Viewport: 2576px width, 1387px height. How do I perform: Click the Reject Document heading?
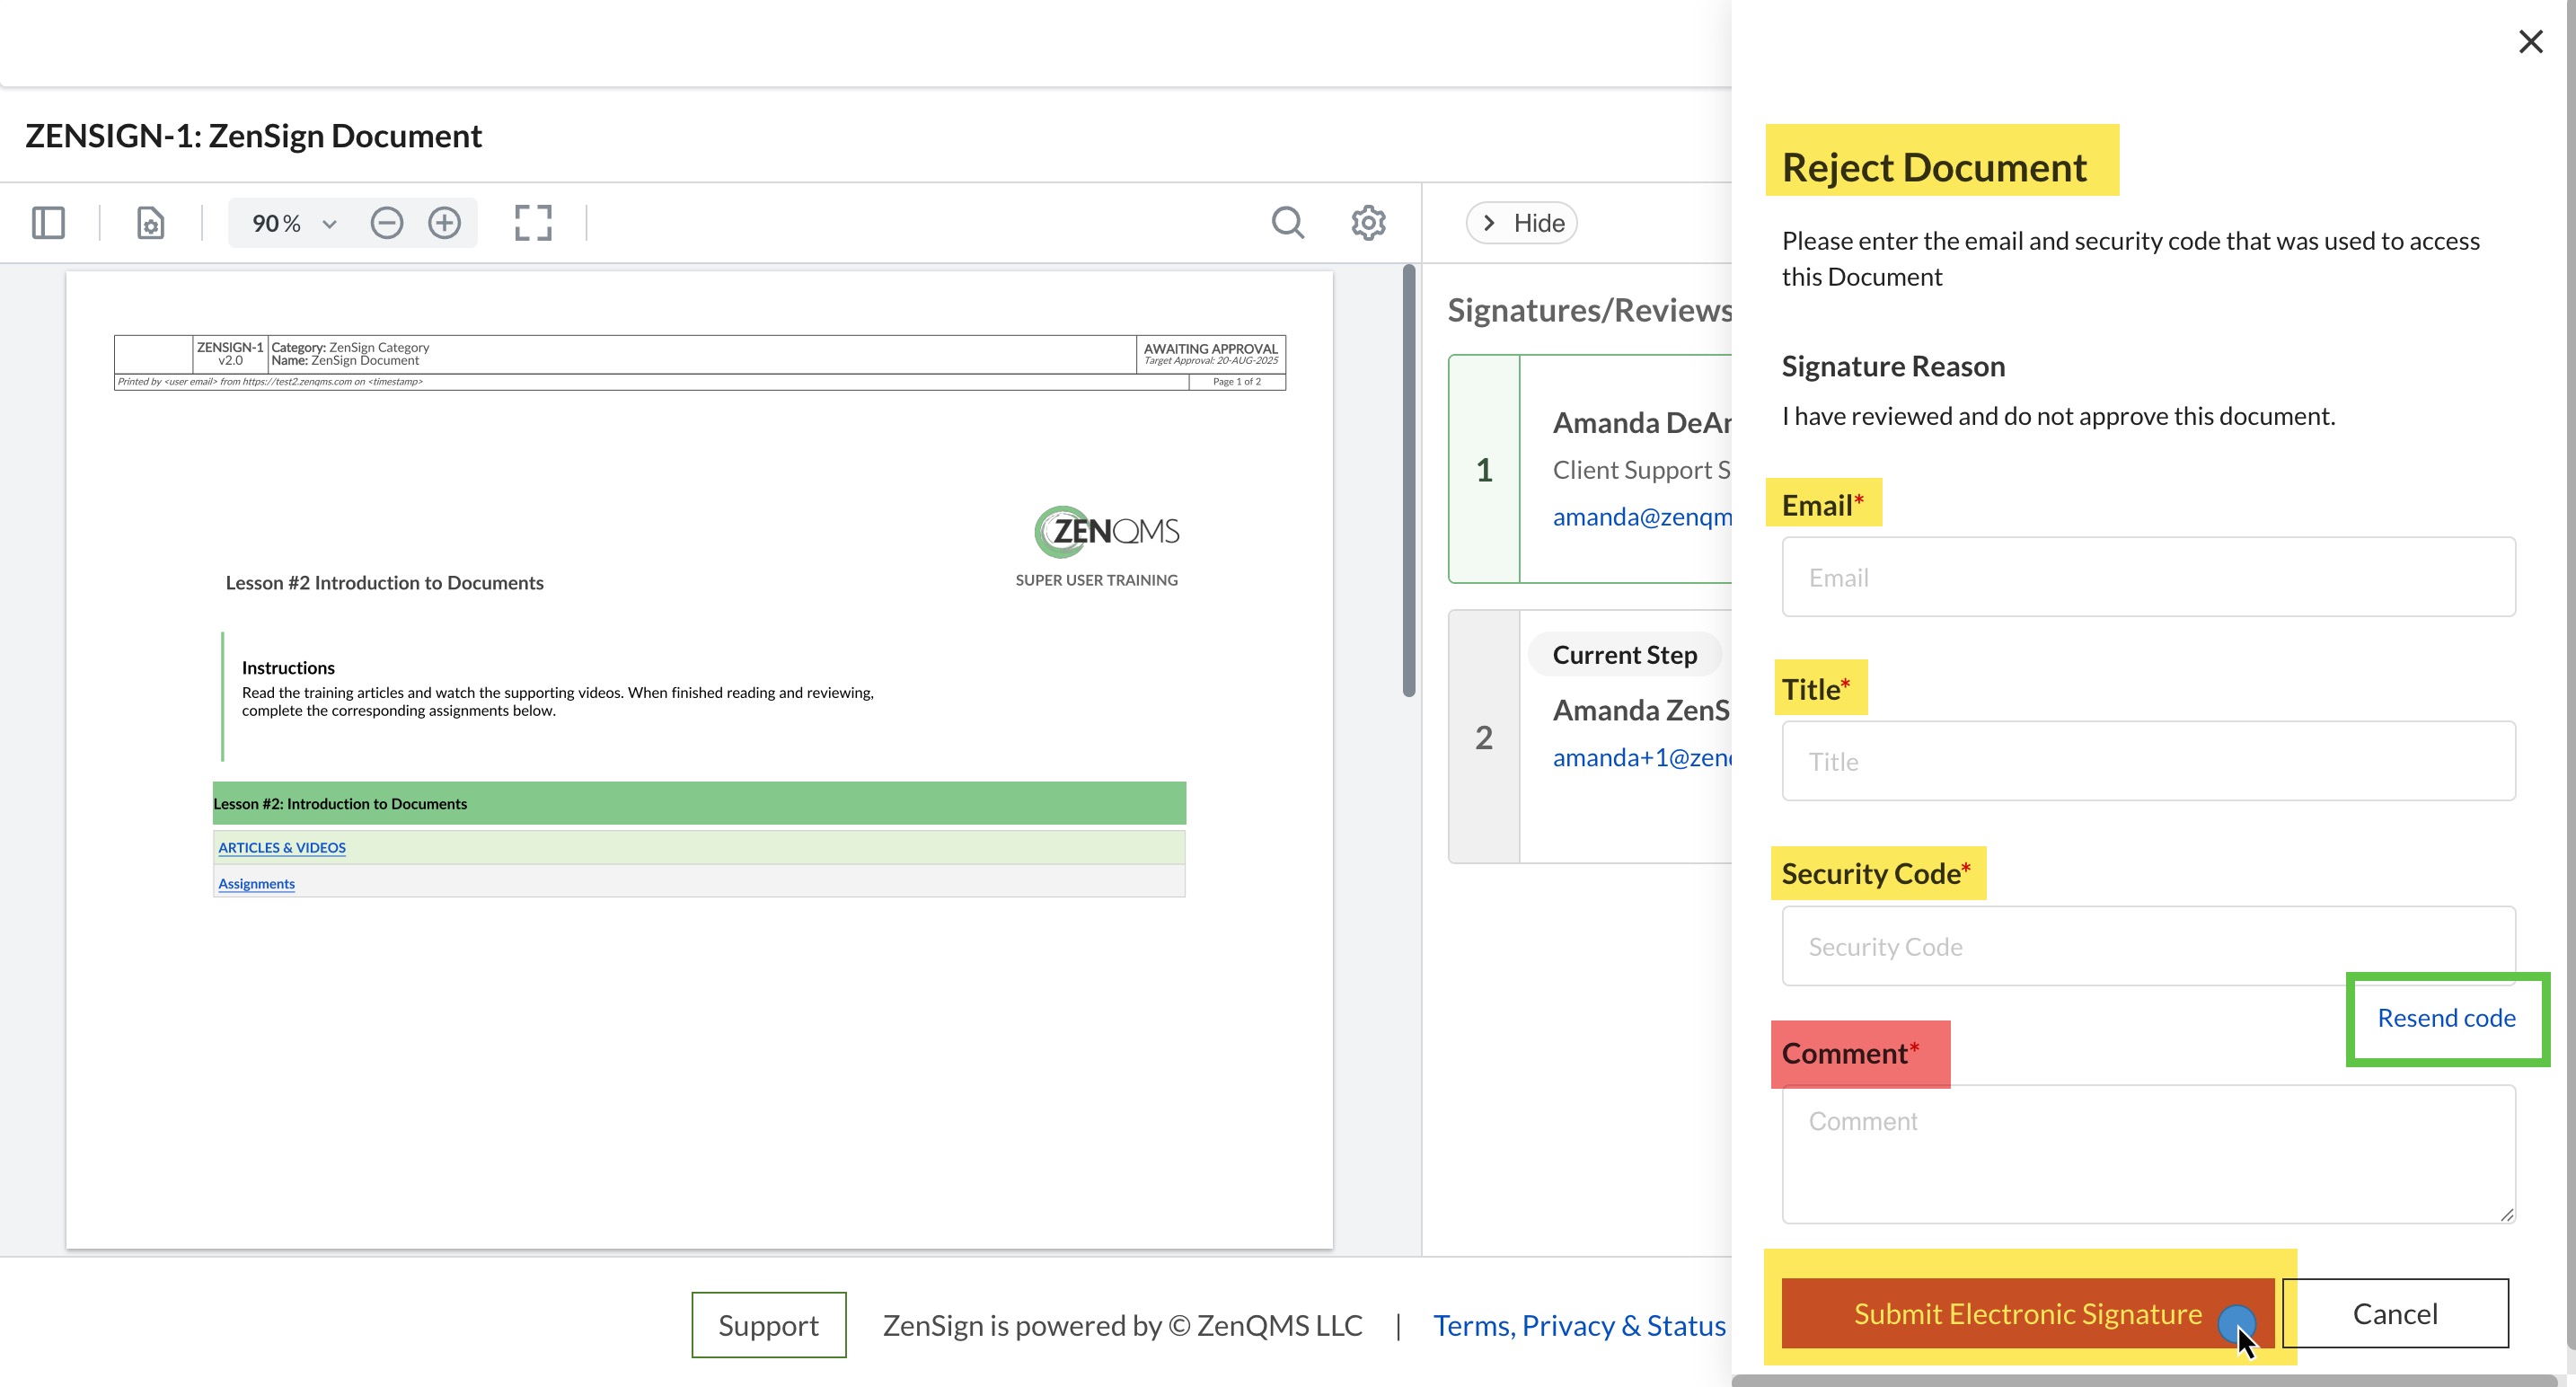1934,167
